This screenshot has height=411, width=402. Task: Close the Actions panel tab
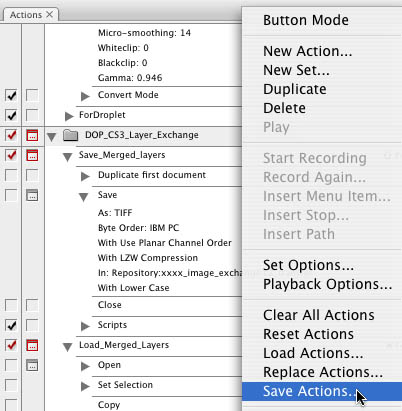(x=49, y=15)
